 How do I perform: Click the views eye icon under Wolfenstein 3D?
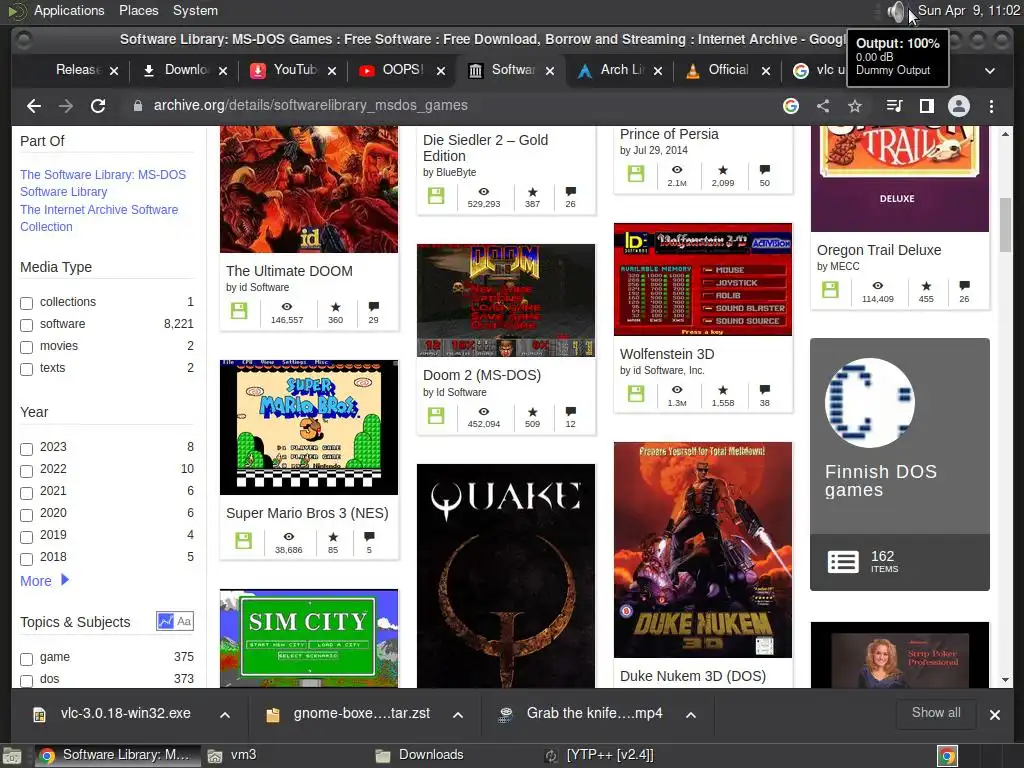pos(677,390)
